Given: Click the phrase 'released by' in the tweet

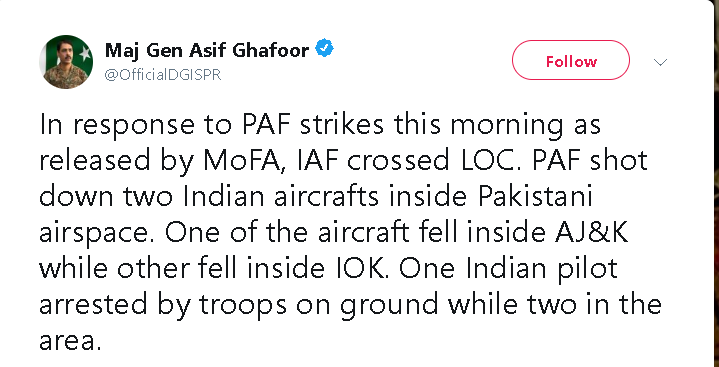Looking at the screenshot, I should (116, 161).
